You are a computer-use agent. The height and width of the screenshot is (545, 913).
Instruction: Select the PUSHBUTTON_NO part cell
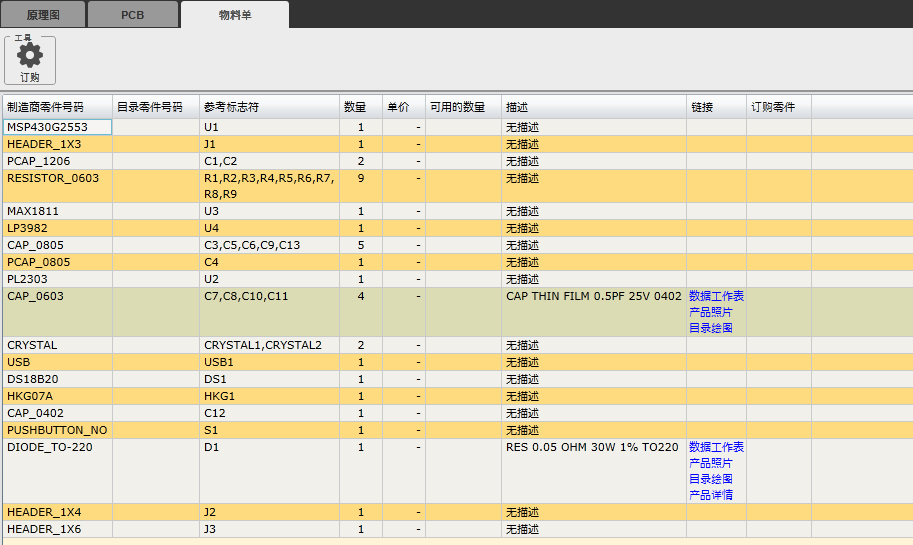point(58,430)
